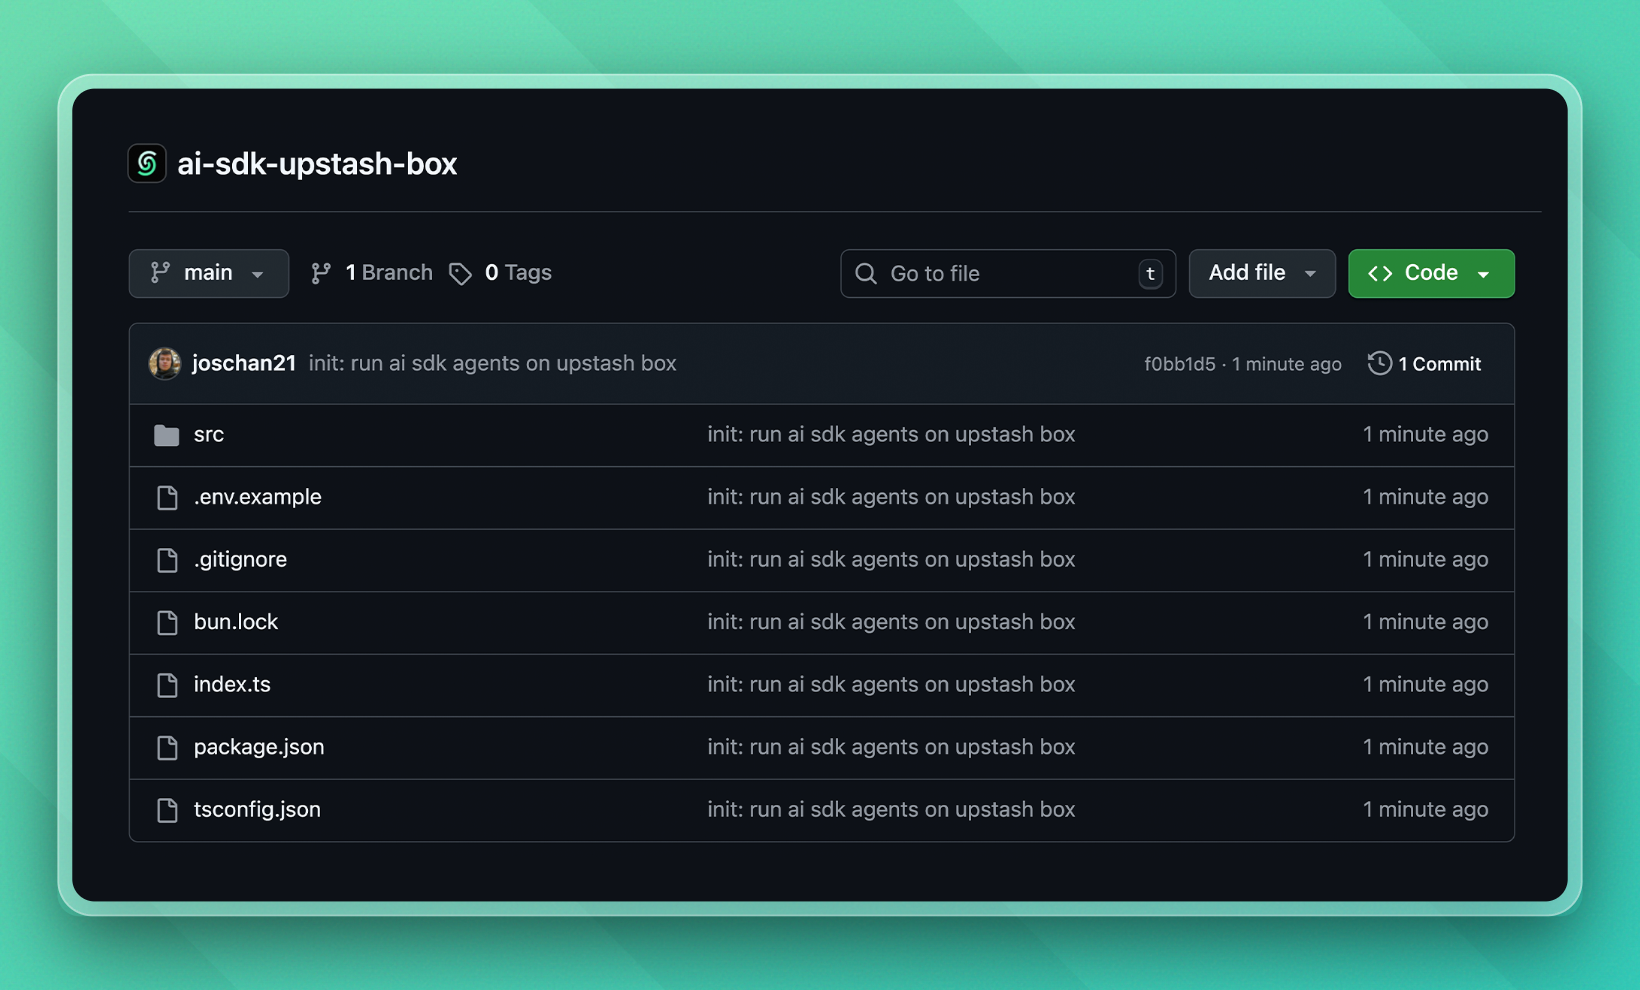Click the commit history clock icon
Image resolution: width=1640 pixels, height=990 pixels.
coord(1379,363)
